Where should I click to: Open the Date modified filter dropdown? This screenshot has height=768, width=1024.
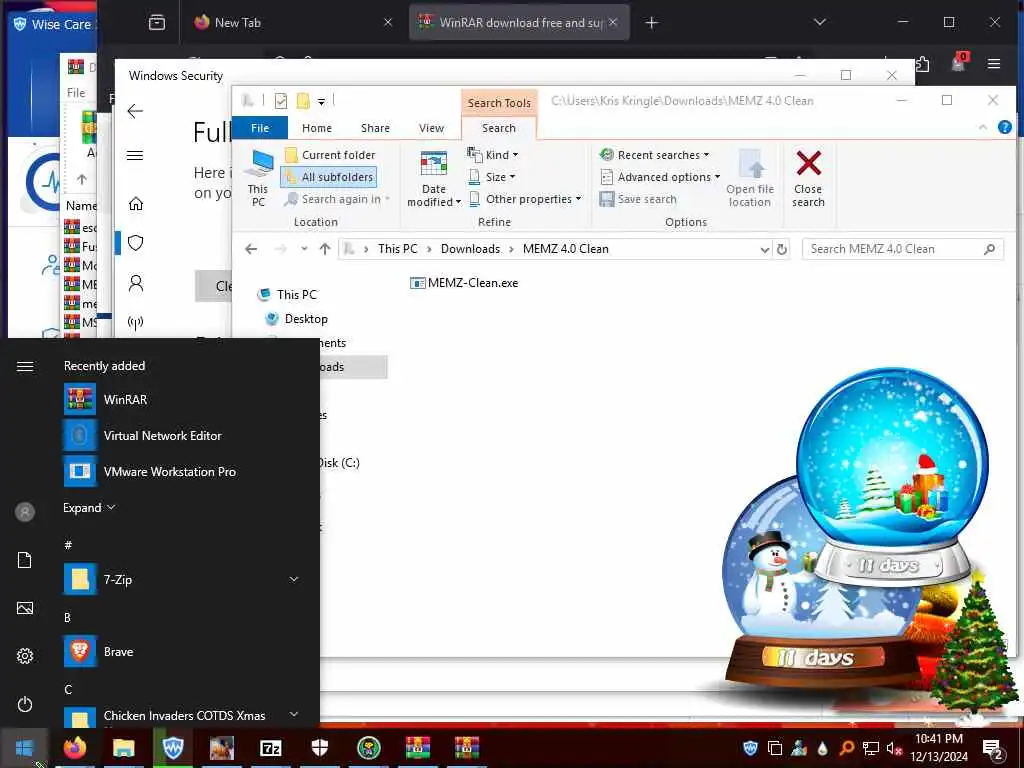(x=434, y=177)
